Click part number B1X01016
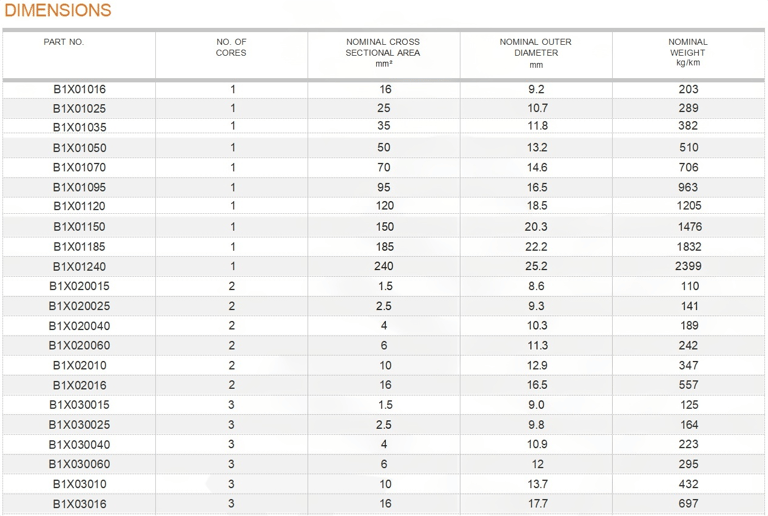768x516 pixels. pos(79,89)
